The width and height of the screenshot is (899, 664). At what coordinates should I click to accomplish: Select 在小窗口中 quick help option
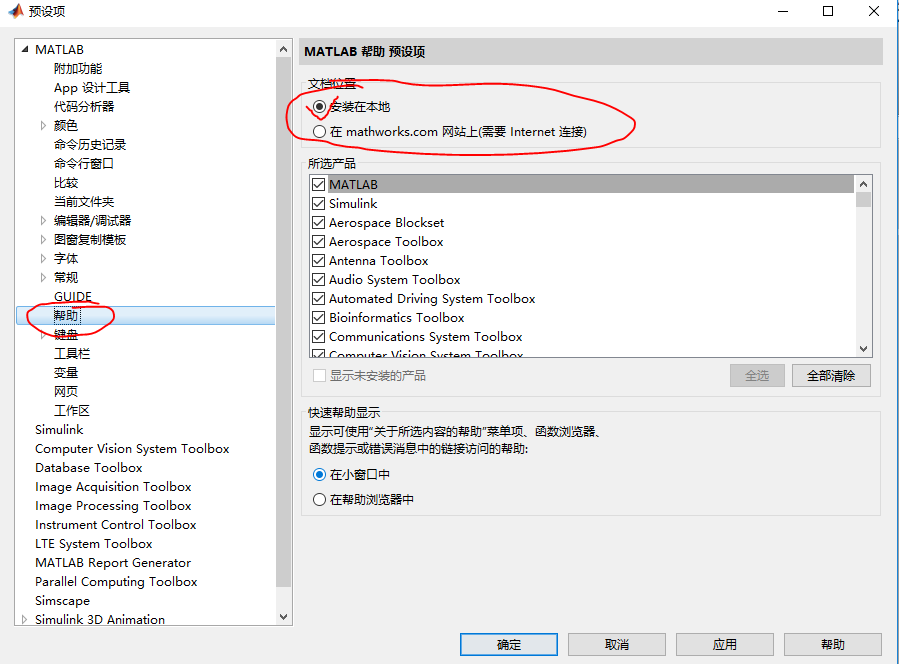click(x=319, y=475)
